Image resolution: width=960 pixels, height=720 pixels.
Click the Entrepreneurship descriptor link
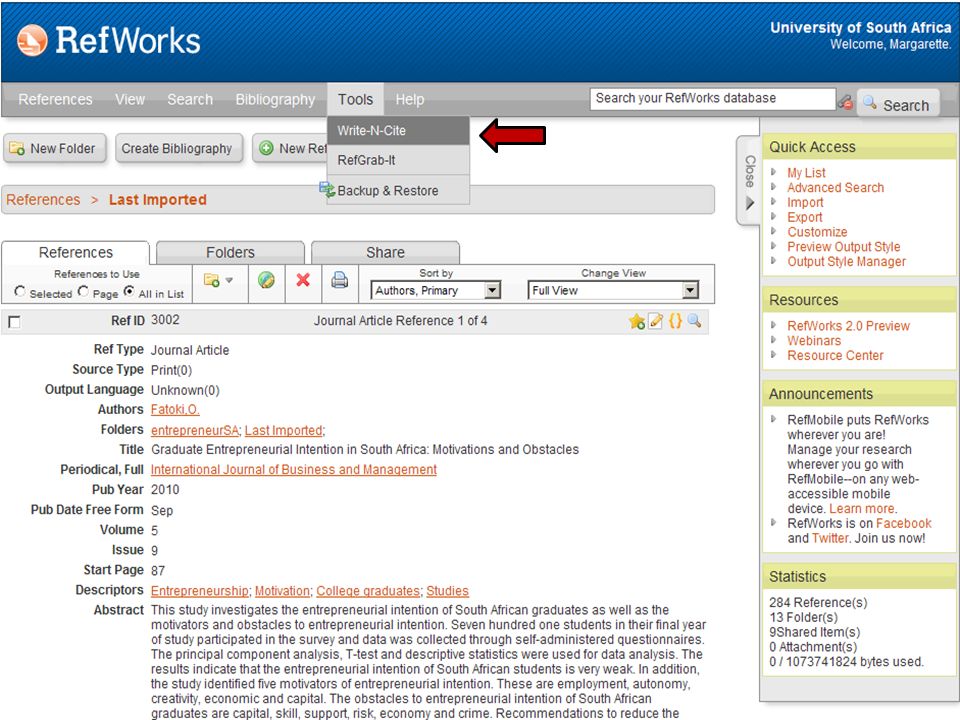pos(200,591)
